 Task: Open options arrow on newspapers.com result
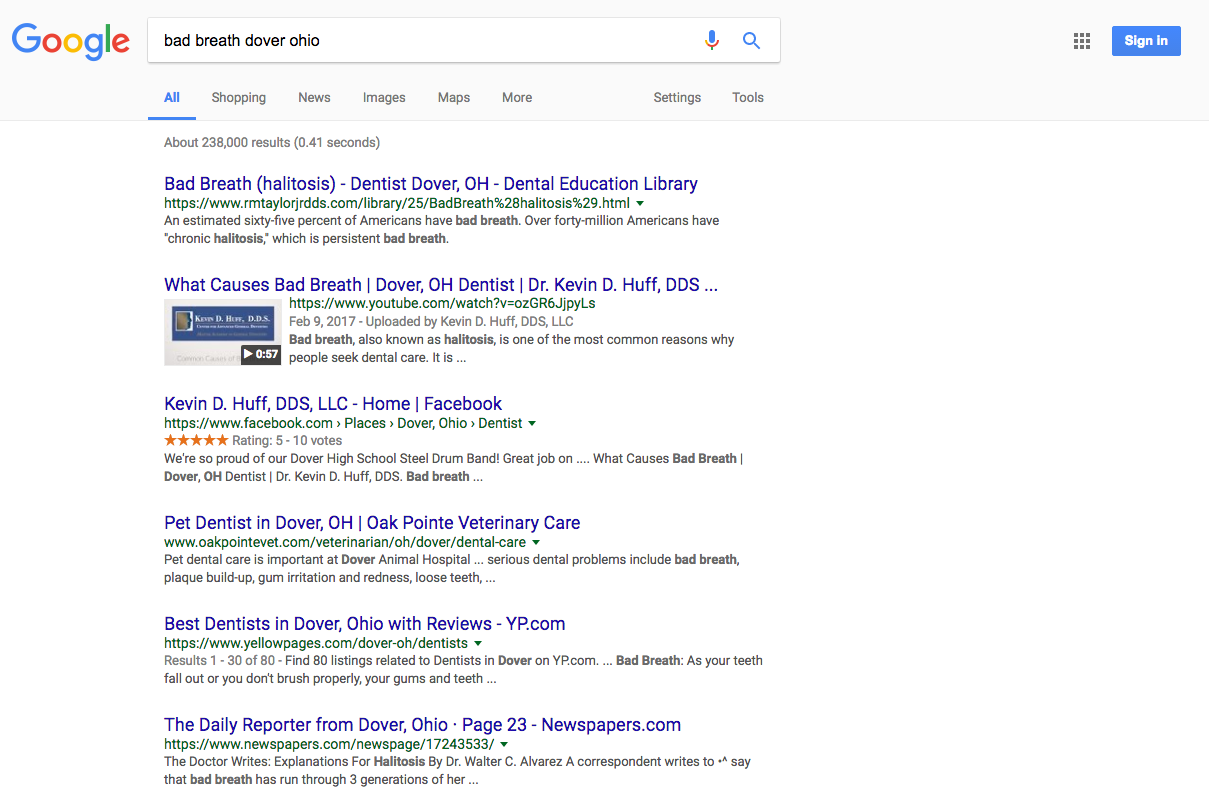pos(505,744)
